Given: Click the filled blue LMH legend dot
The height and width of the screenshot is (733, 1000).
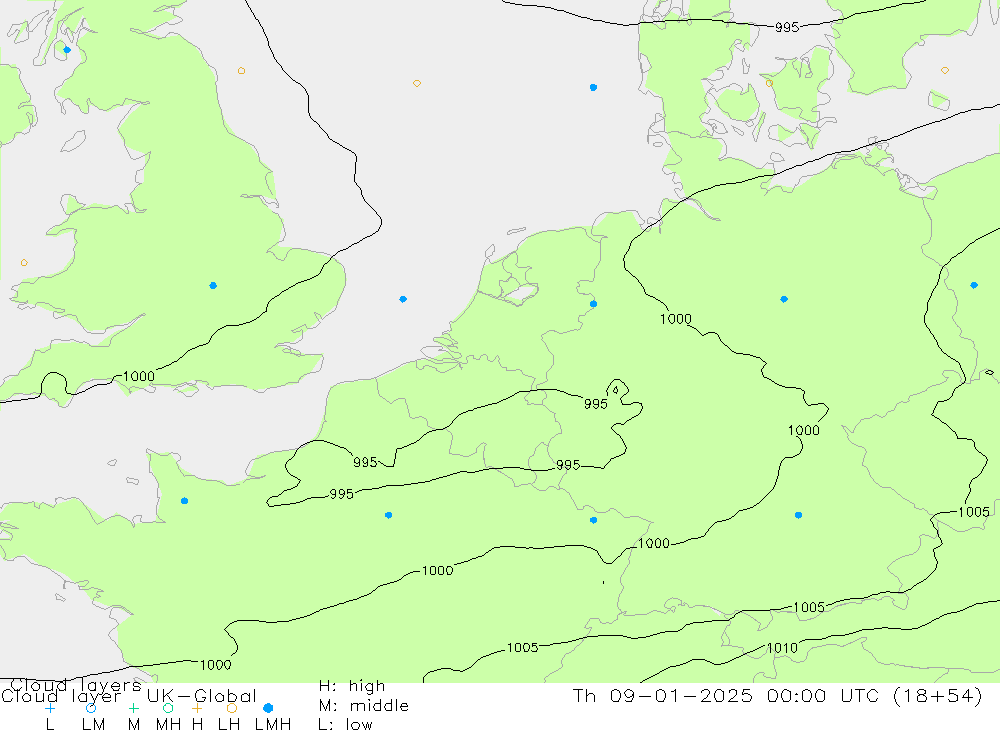Looking at the screenshot, I should pyautogui.click(x=268, y=708).
